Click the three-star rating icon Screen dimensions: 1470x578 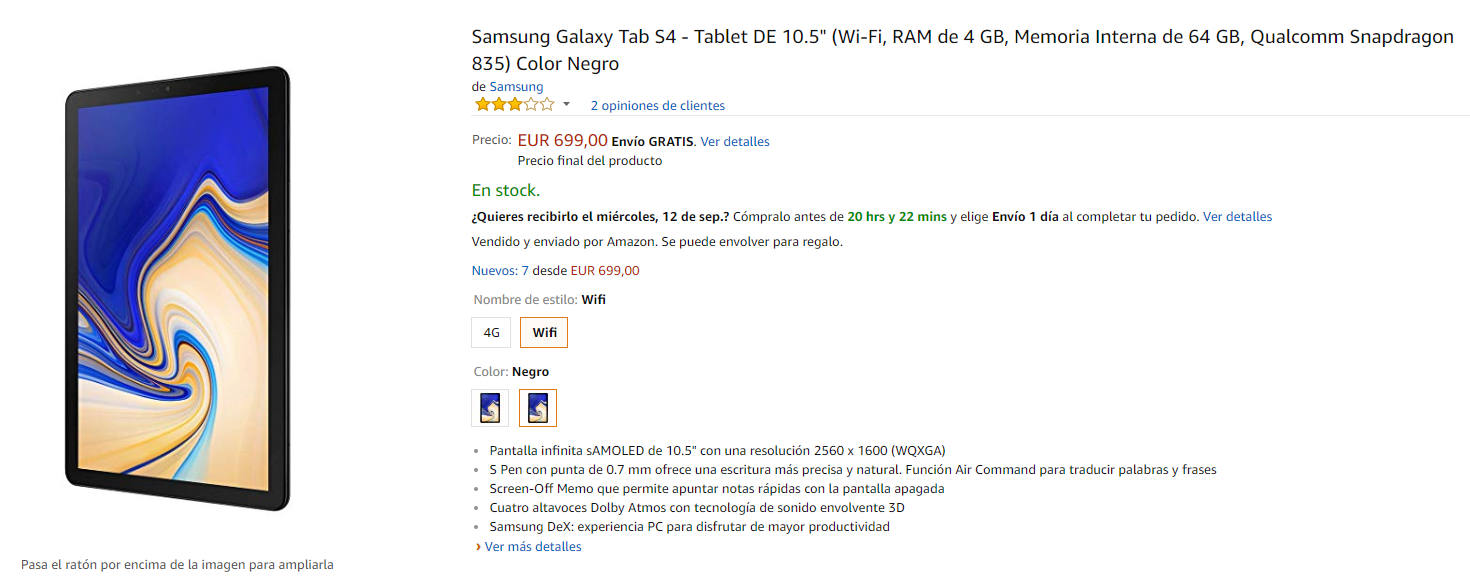pos(513,105)
